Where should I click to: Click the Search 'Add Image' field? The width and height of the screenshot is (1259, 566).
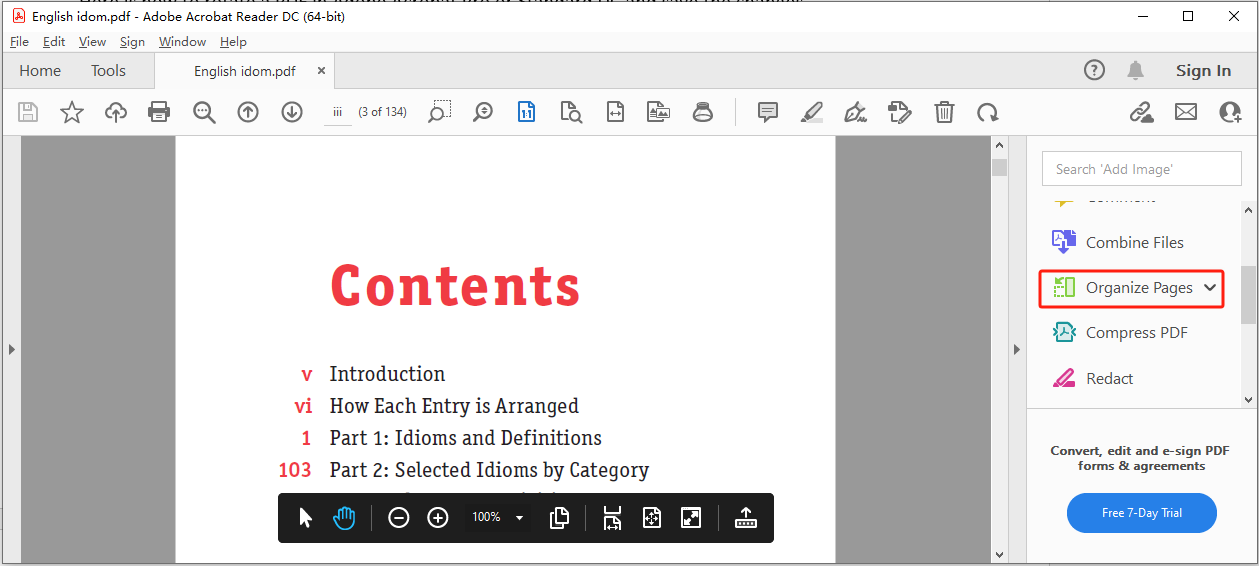coord(1142,169)
